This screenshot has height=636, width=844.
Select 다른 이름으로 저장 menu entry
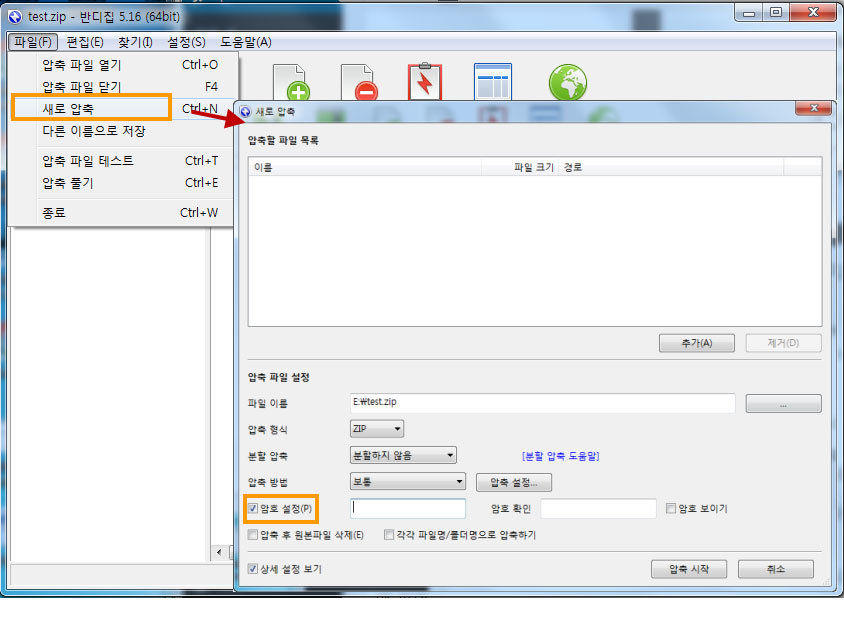(x=123, y=131)
